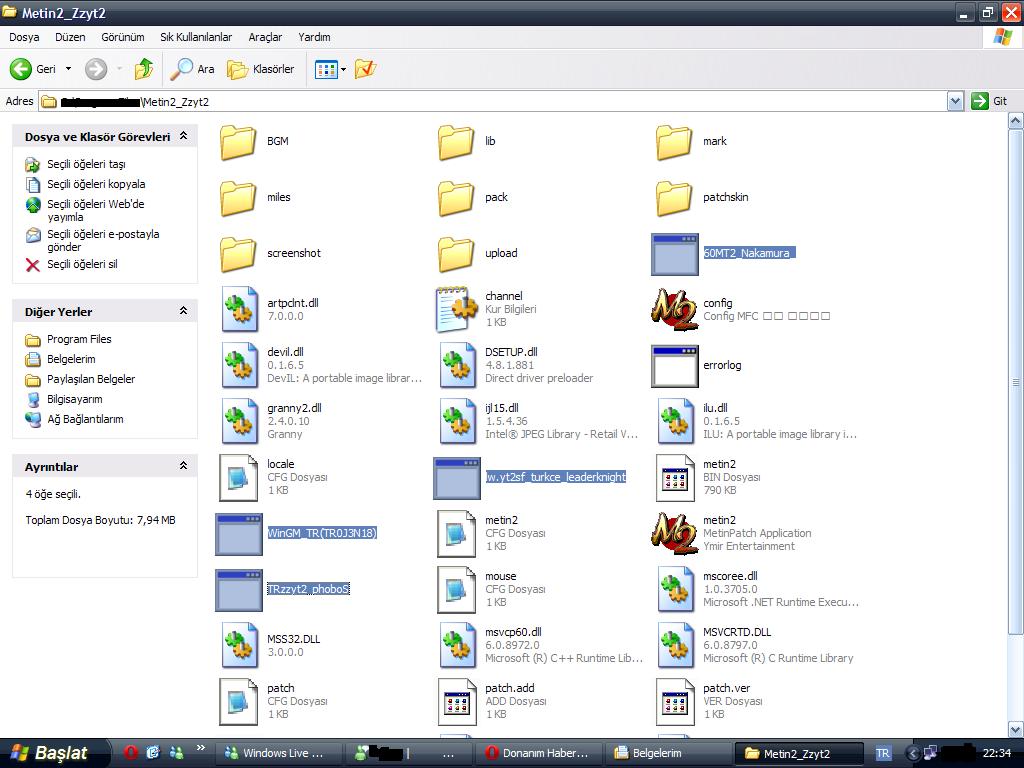Click the granny2.dll icon
1024x768 pixels.
(x=238, y=421)
